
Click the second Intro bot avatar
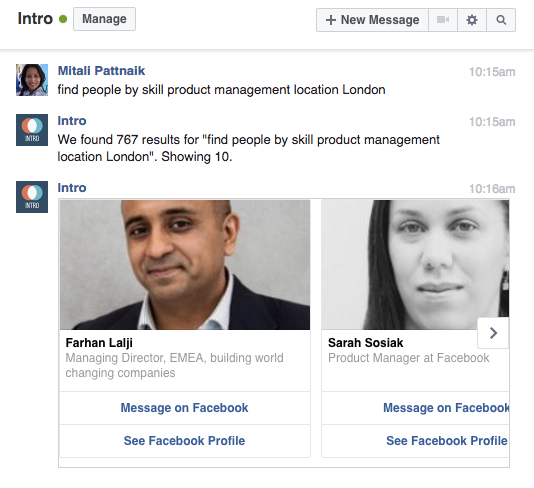[x=32, y=197]
